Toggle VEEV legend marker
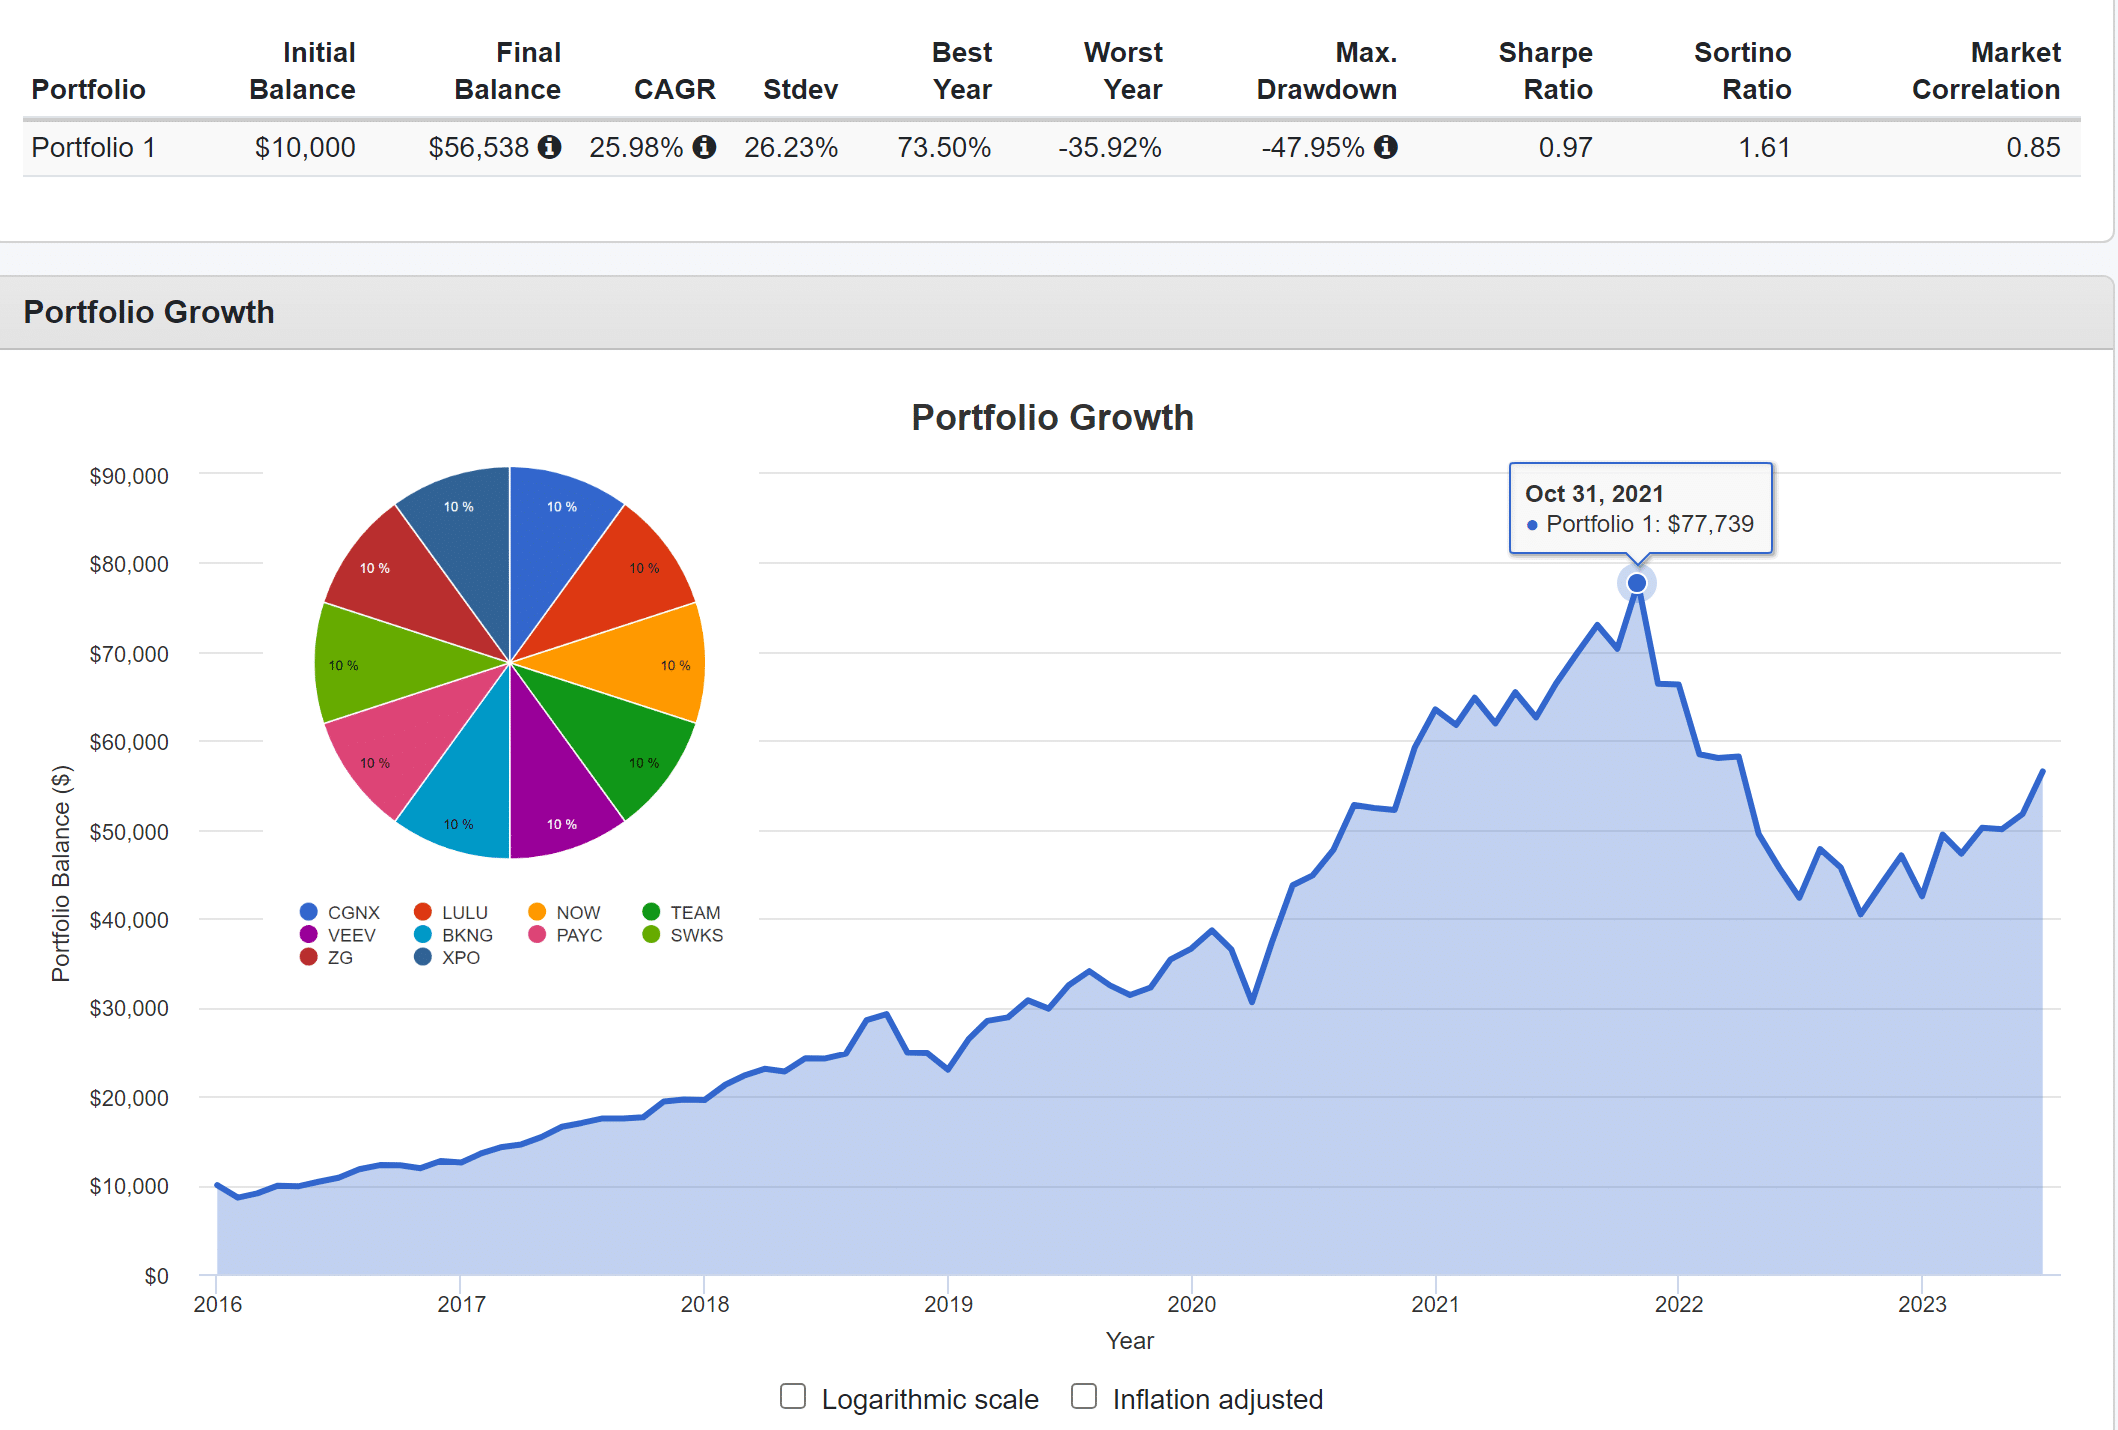The width and height of the screenshot is (2118, 1430). click(x=309, y=935)
